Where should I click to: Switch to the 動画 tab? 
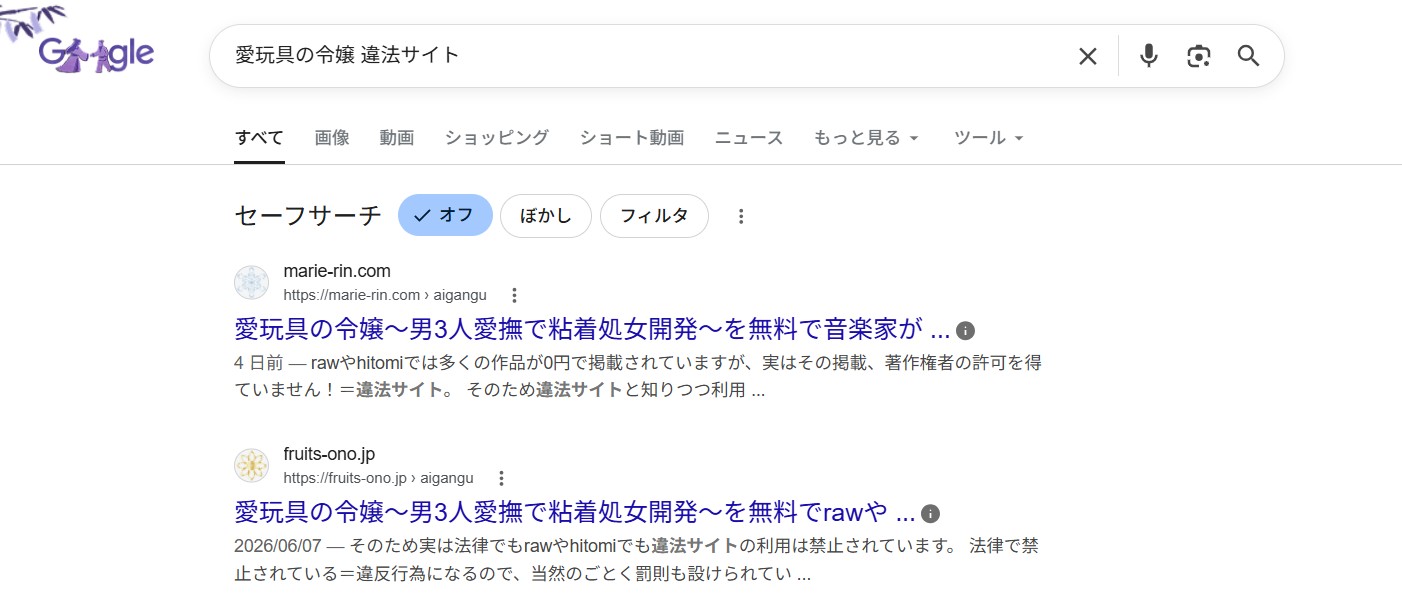397,138
